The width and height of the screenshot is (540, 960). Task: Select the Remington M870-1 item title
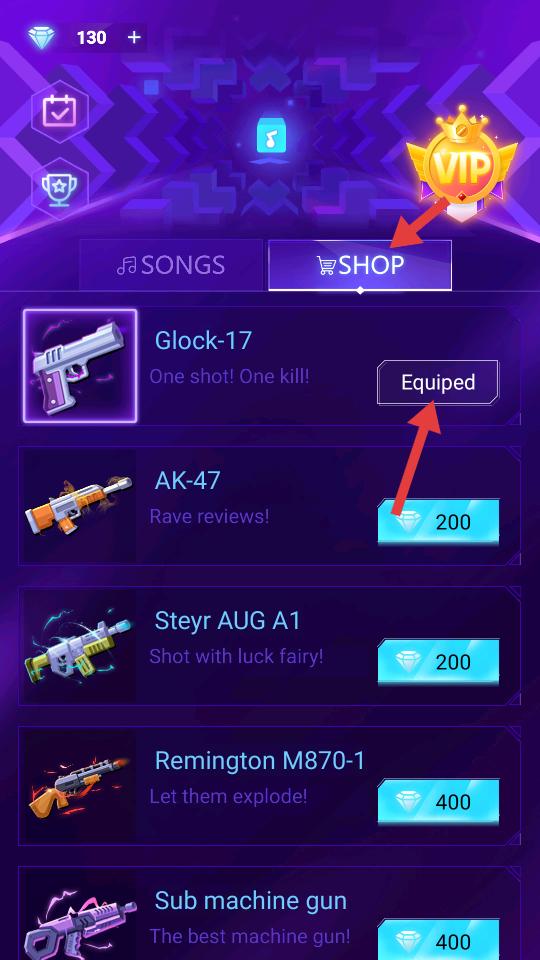coord(260,761)
